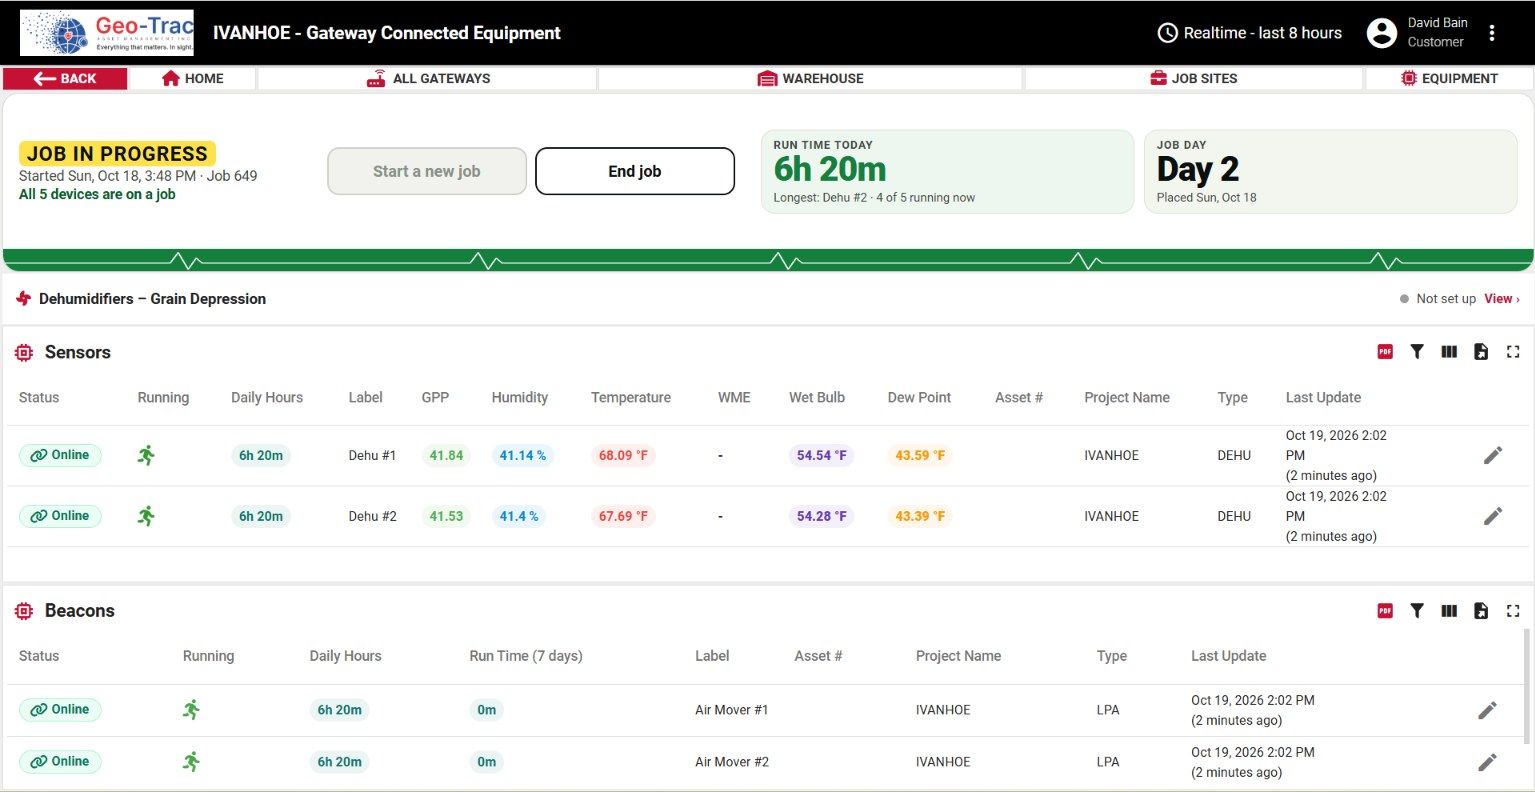Viewport: 1535px width, 792px height.
Task: Open the All Gateways tab
Action: pyautogui.click(x=428, y=78)
